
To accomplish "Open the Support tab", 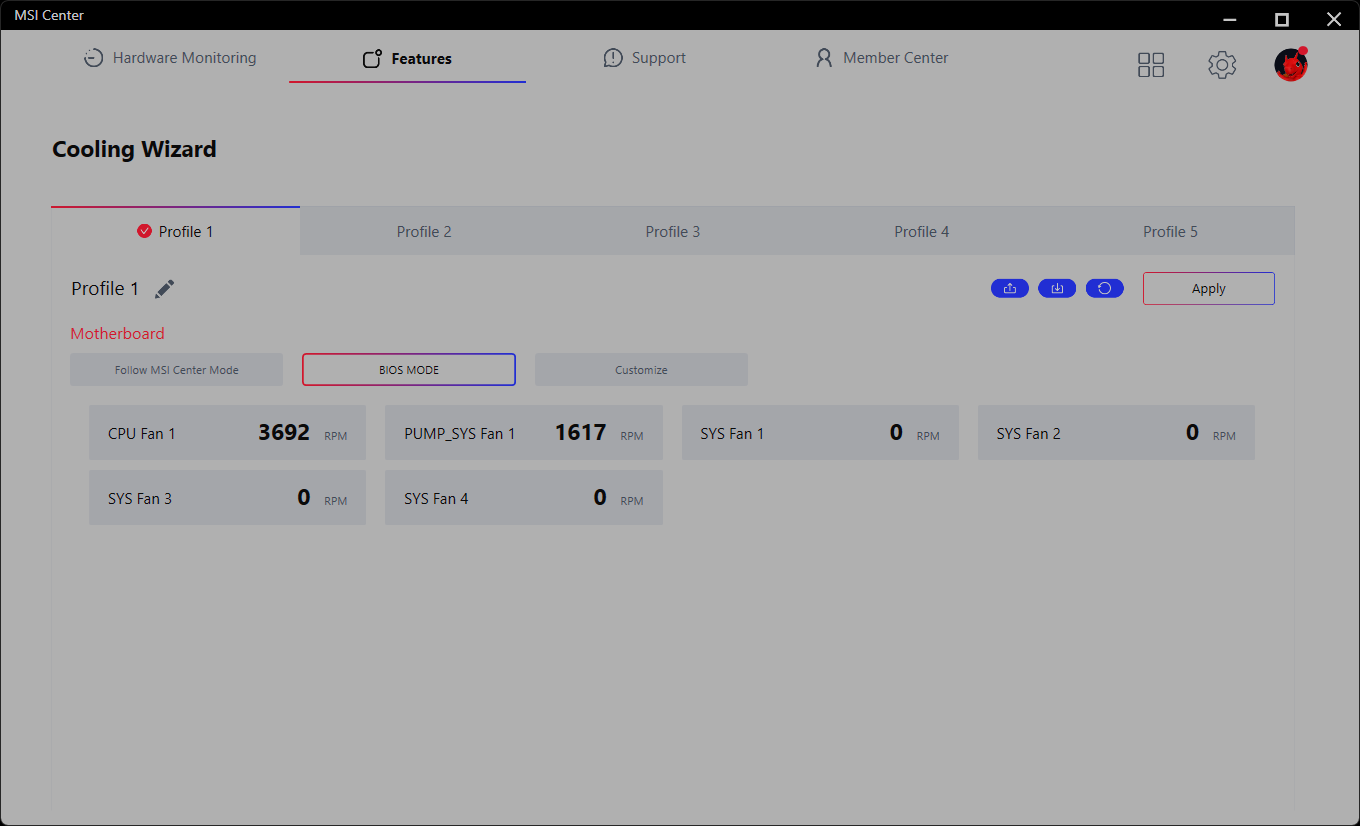I will 645,58.
